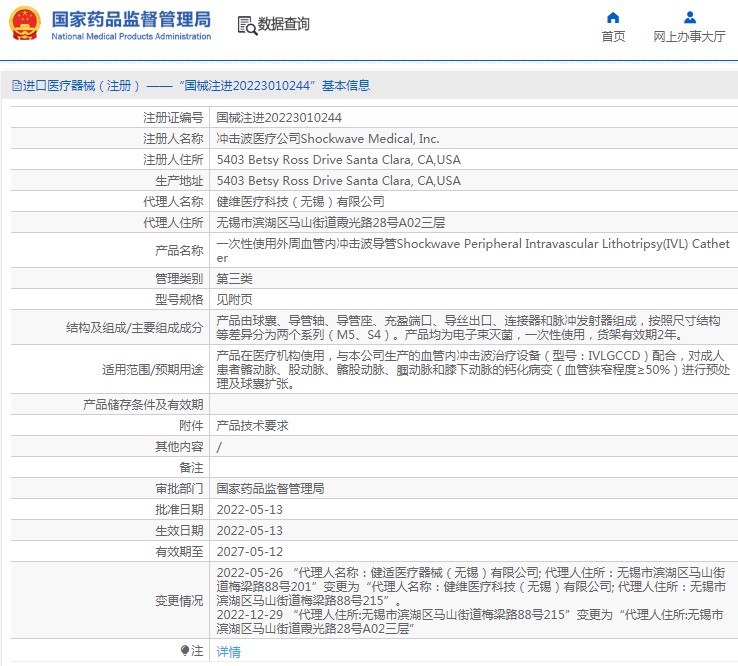
Task: Go to 首页 text link
Action: click(x=613, y=36)
